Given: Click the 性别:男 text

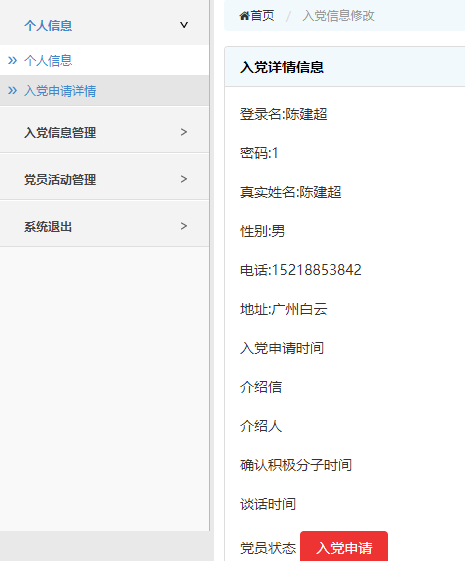Looking at the screenshot, I should tap(262, 231).
